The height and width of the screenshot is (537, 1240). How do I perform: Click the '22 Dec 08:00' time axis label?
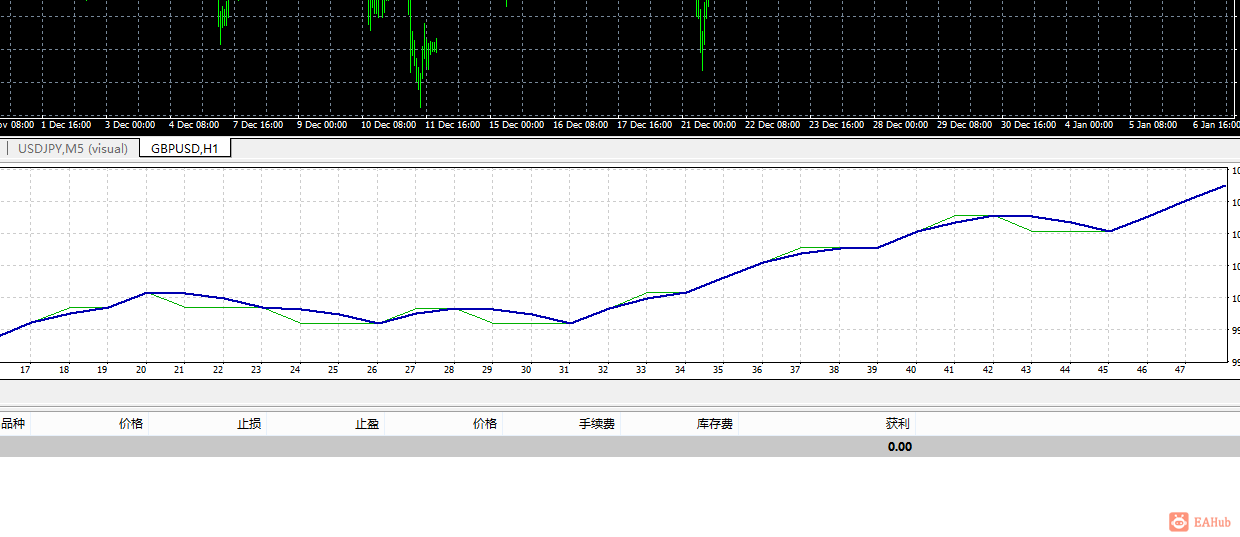pyautogui.click(x=773, y=125)
